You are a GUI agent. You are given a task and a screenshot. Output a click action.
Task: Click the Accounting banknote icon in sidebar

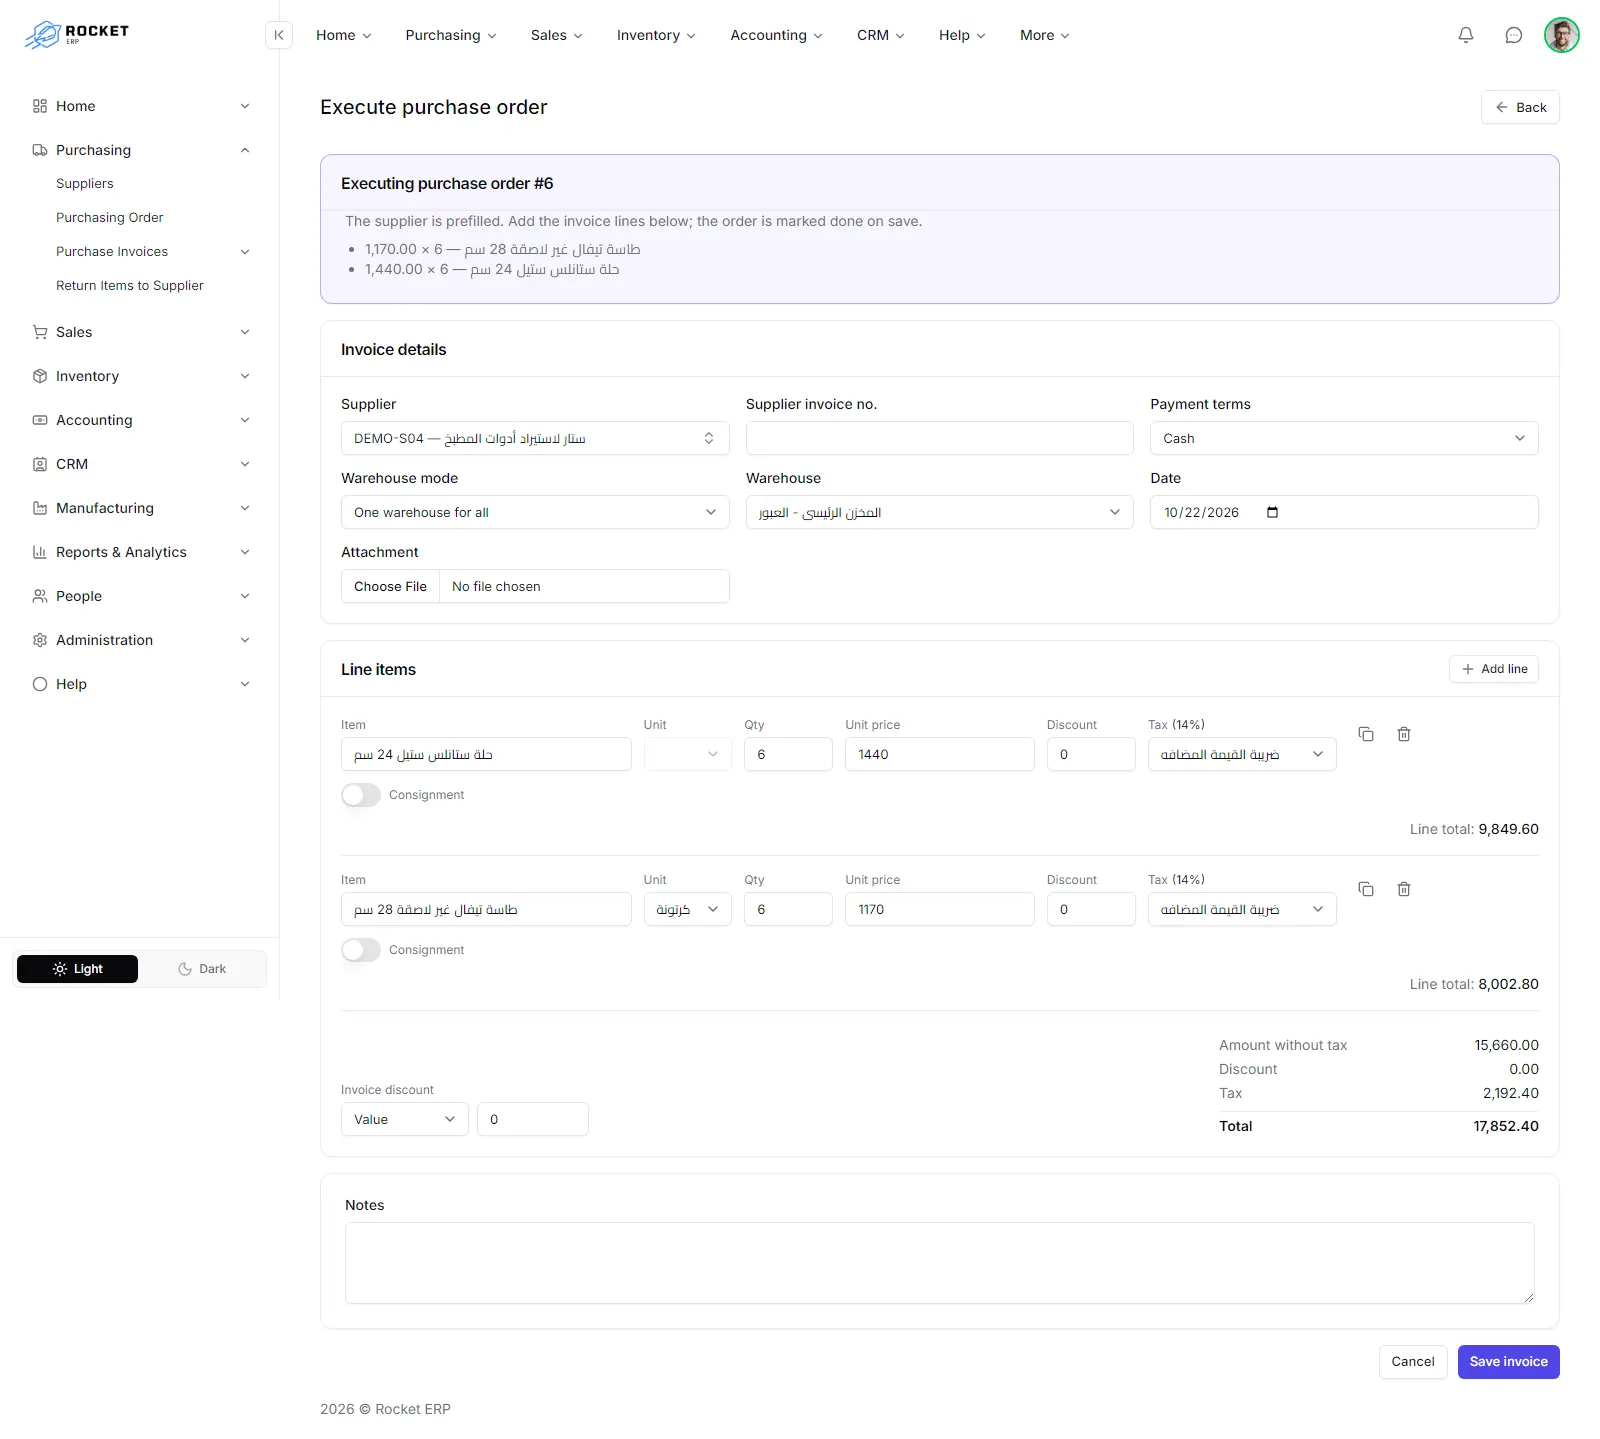pyautogui.click(x=40, y=420)
